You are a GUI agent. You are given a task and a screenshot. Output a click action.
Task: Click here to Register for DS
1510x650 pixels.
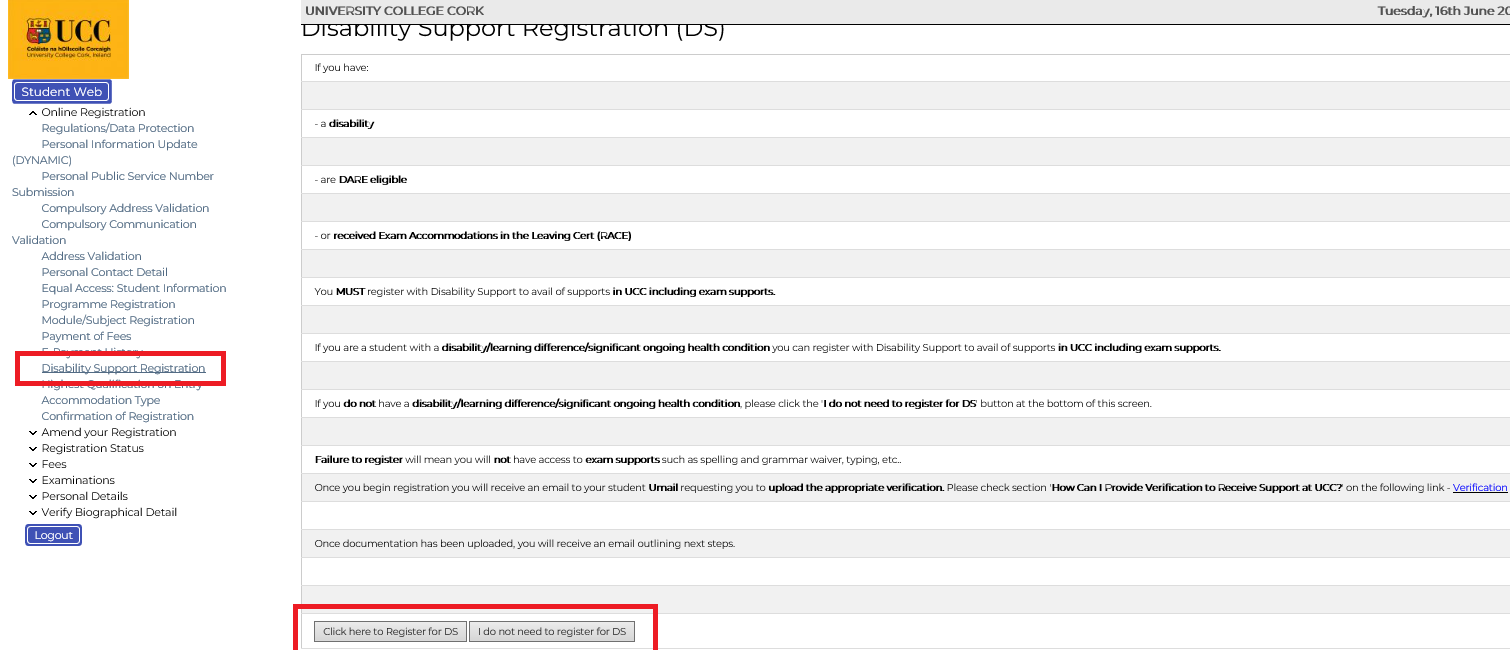[x=390, y=632]
